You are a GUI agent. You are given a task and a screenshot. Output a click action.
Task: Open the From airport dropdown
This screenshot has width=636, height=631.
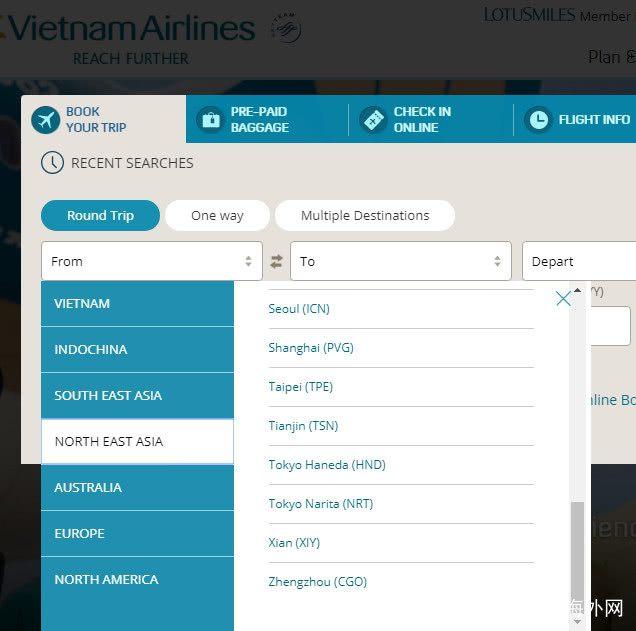[151, 261]
